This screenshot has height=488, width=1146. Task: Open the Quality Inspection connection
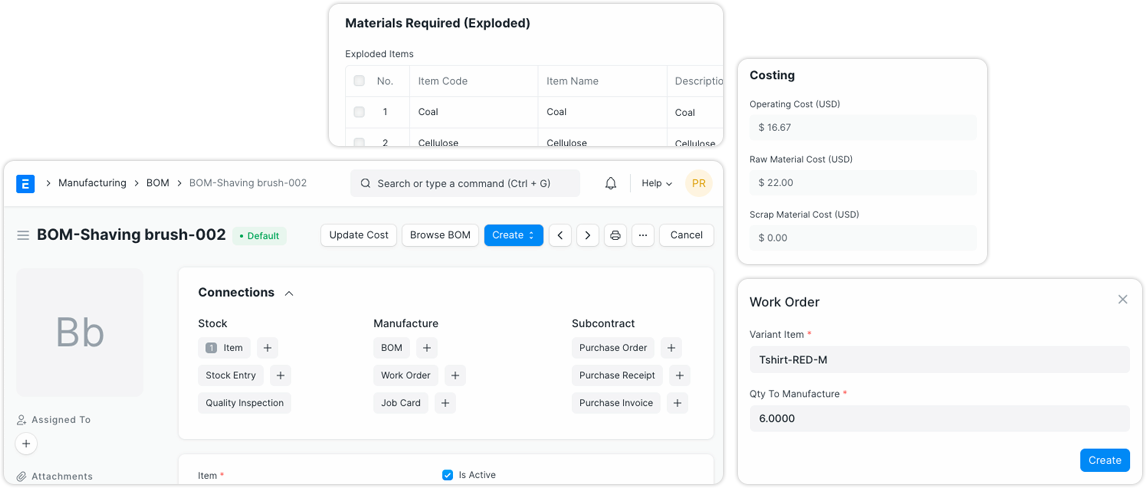tap(244, 403)
